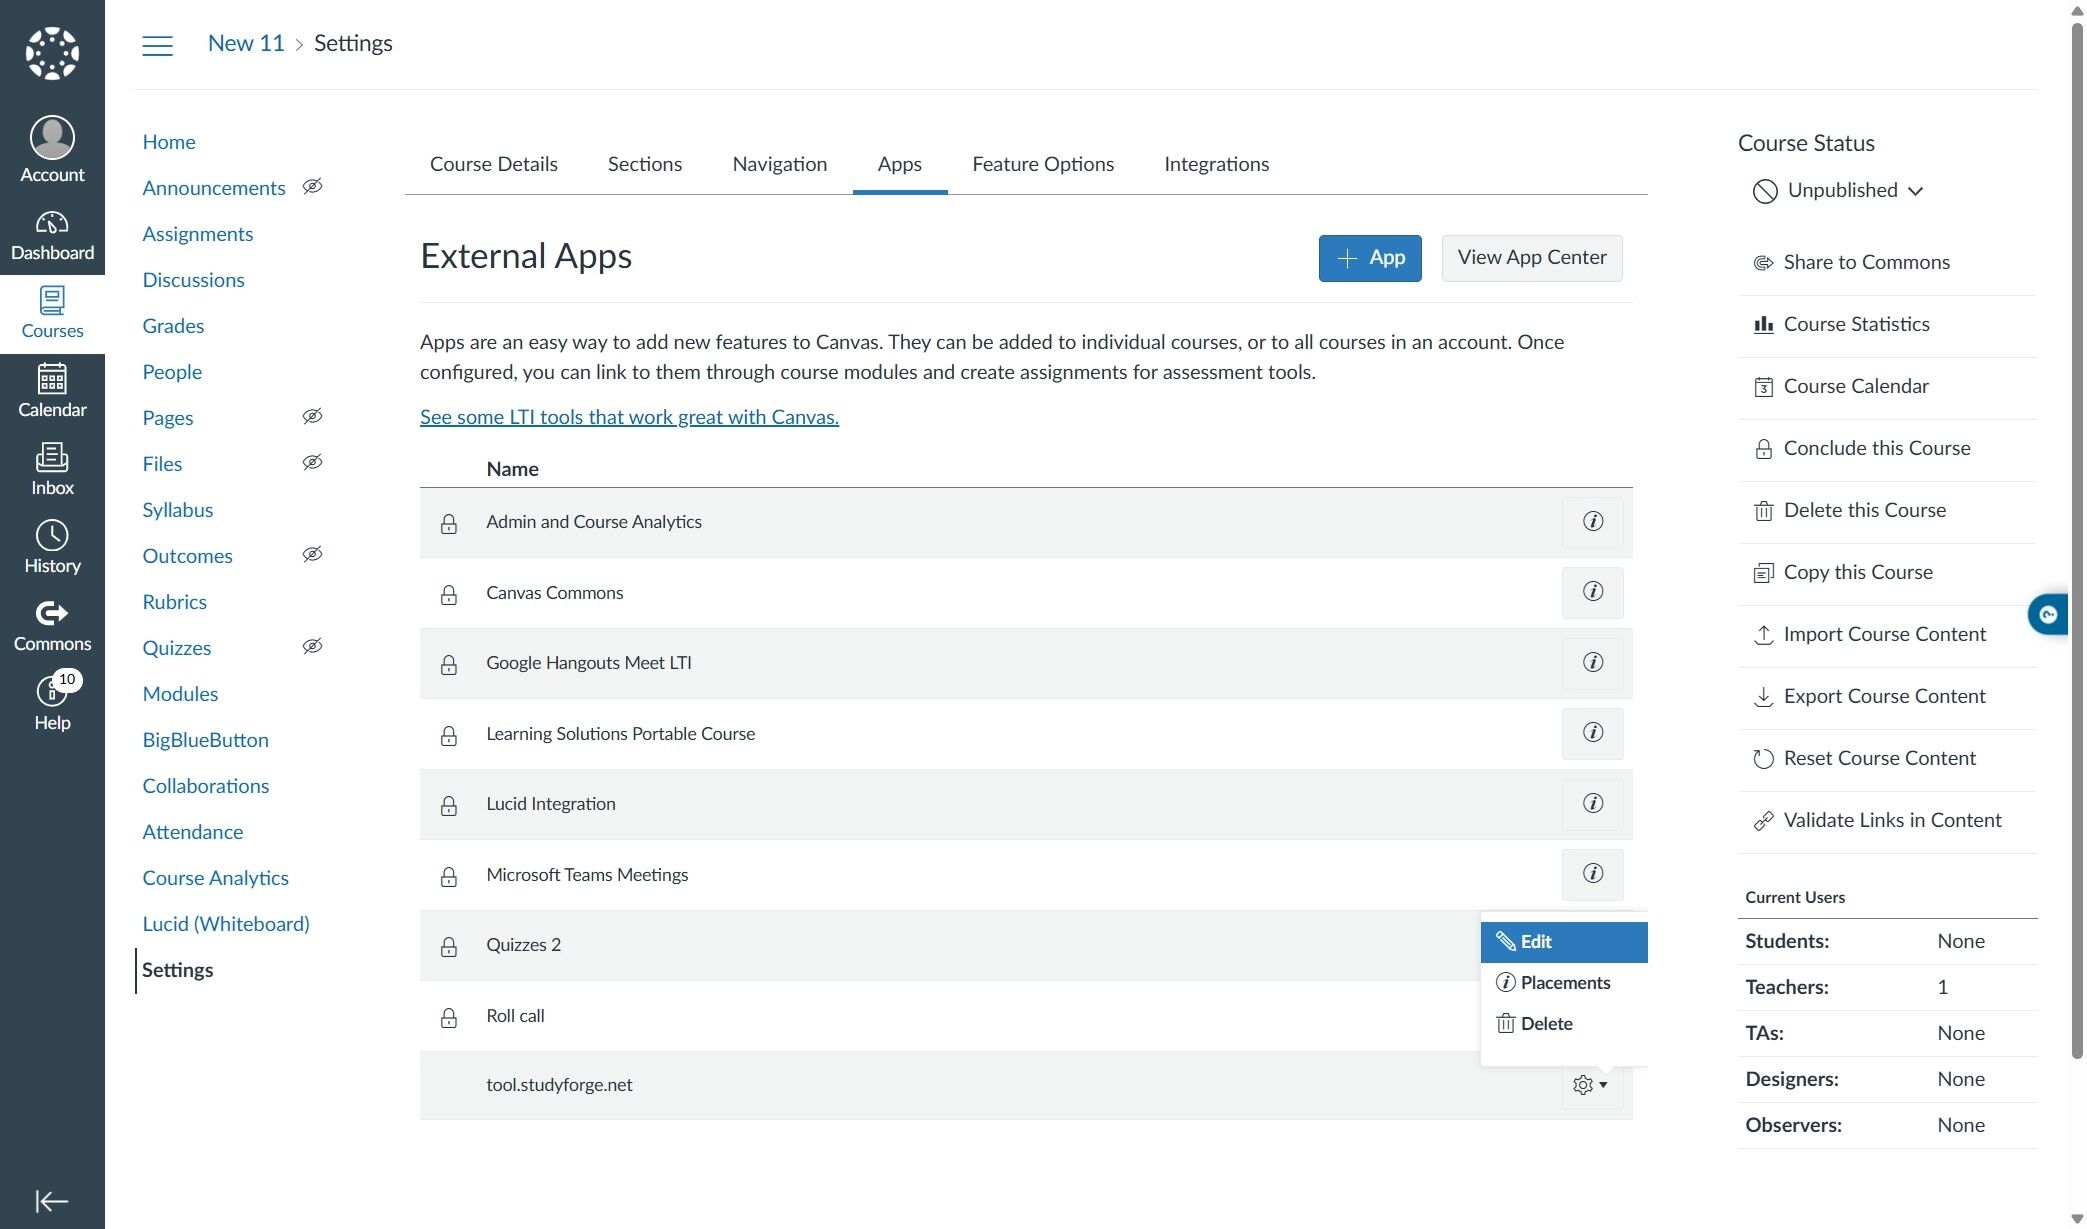Image resolution: width=2087 pixels, height=1229 pixels.
Task: Open the Calendar in the global sidebar
Action: click(x=52, y=391)
